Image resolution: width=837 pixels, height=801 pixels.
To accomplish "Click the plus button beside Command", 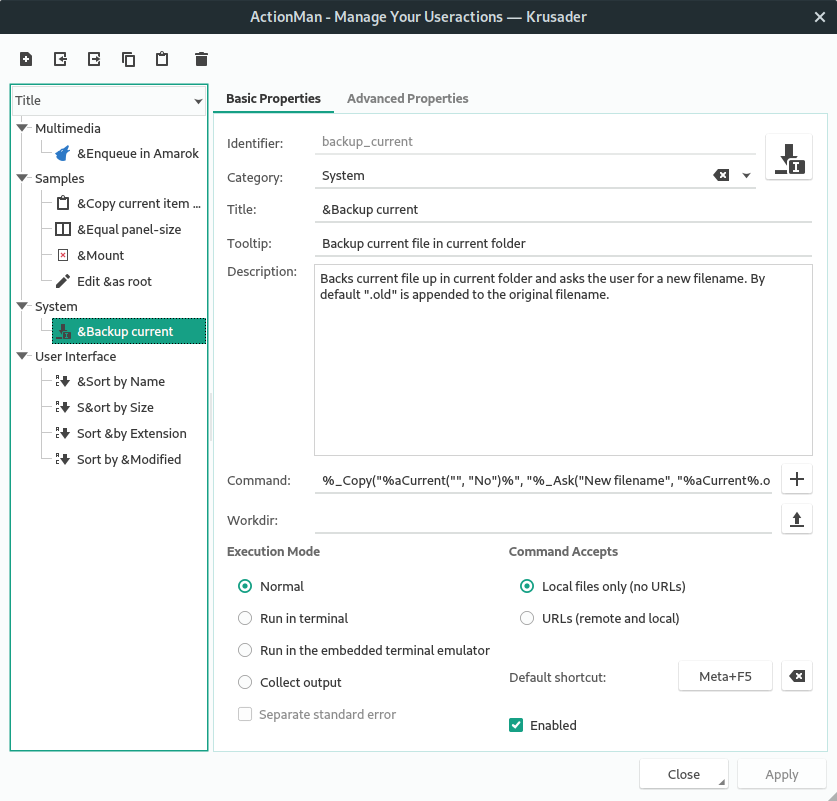I will 796,479.
